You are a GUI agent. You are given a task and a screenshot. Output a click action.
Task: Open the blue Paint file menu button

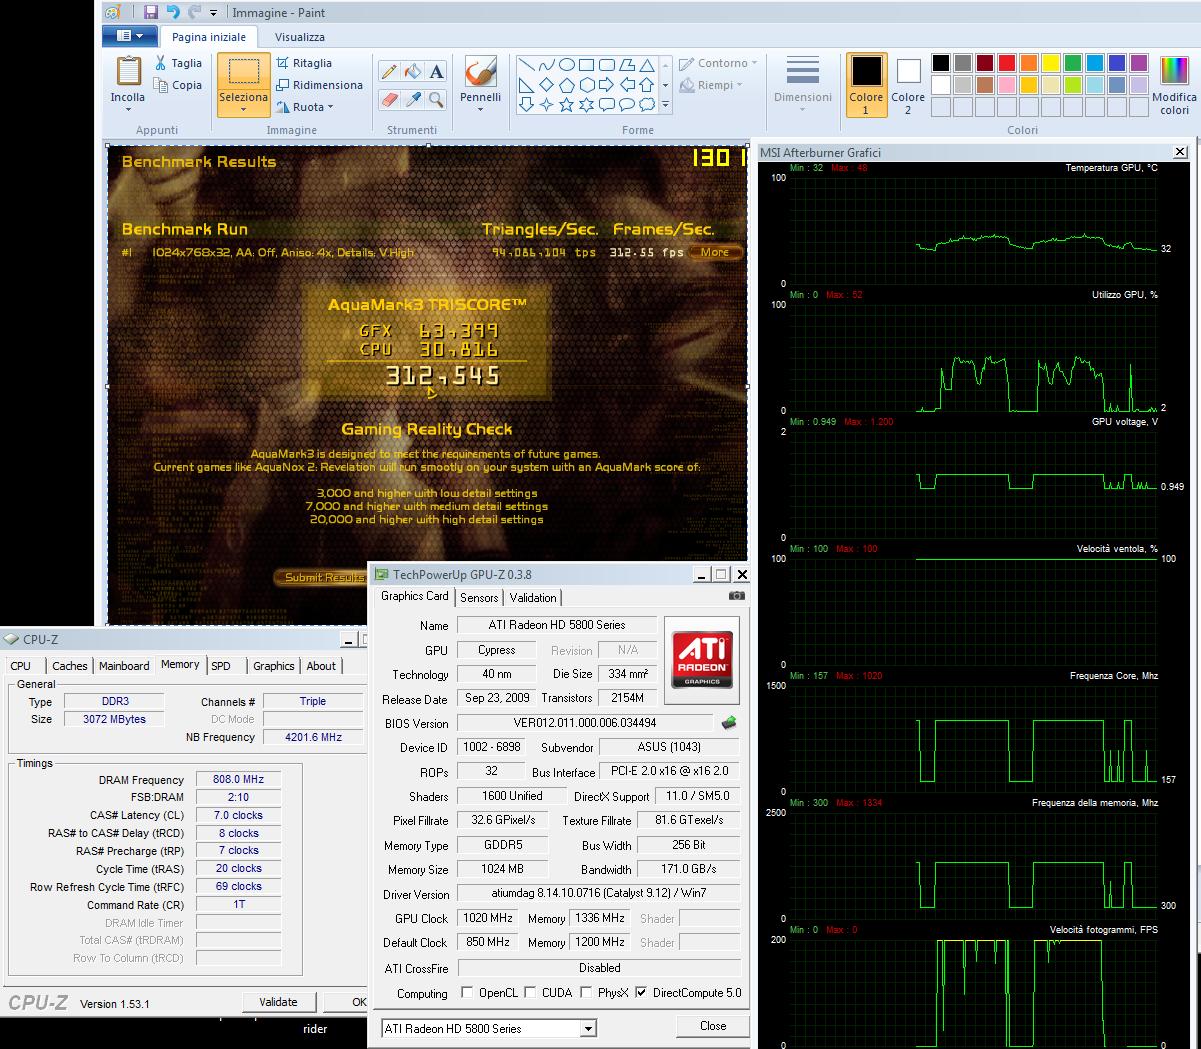point(130,36)
